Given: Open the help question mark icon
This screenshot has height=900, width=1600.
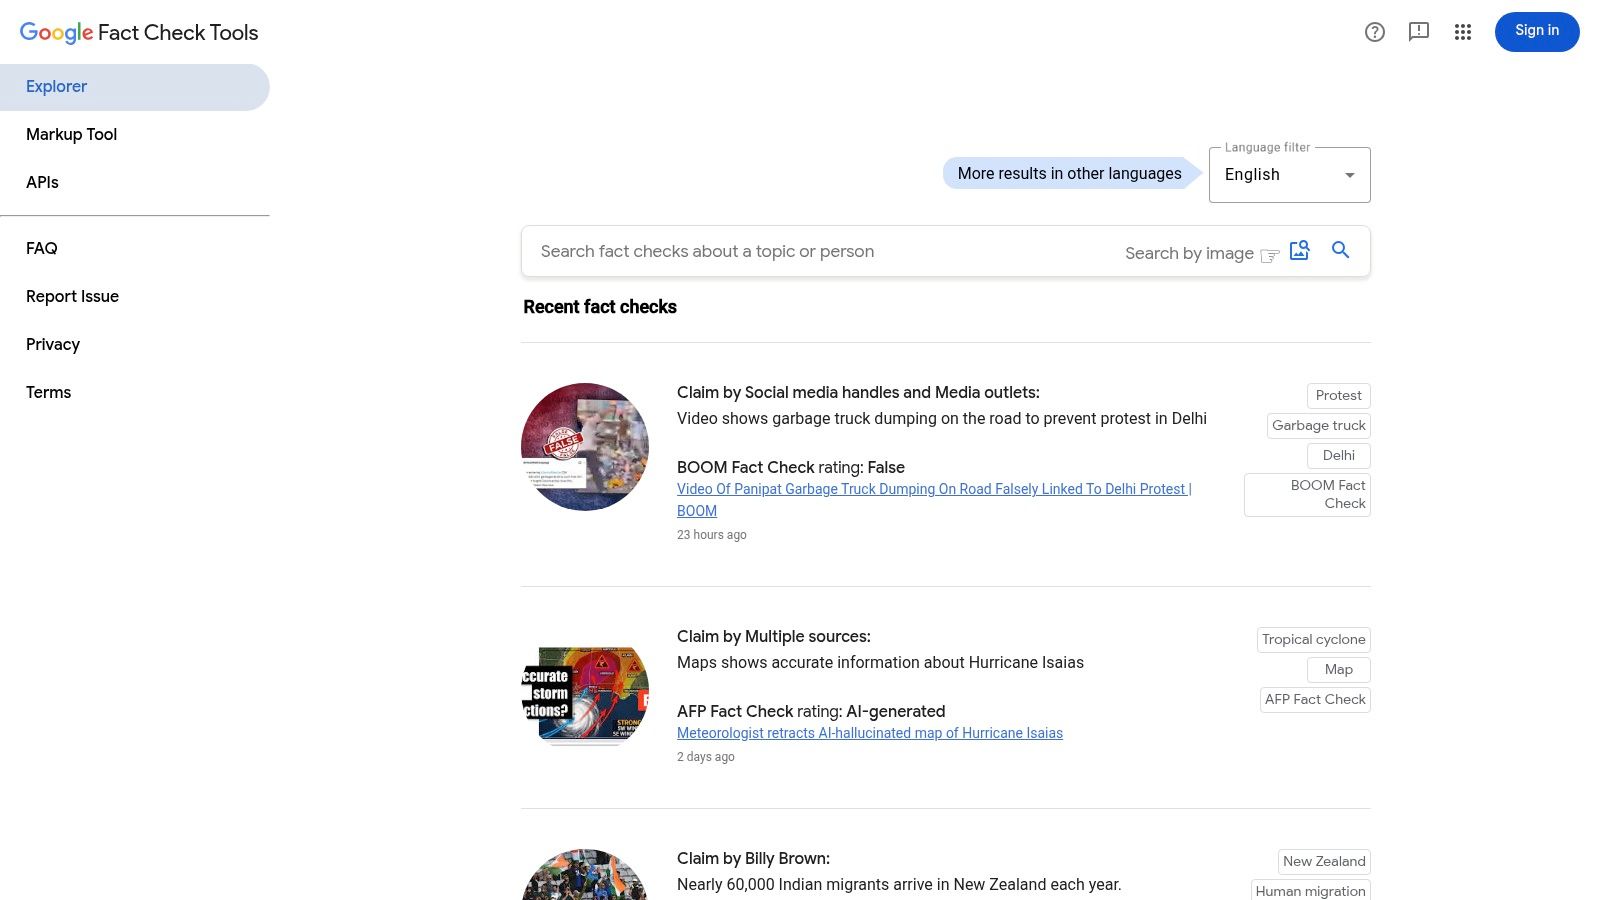Looking at the screenshot, I should [x=1375, y=32].
